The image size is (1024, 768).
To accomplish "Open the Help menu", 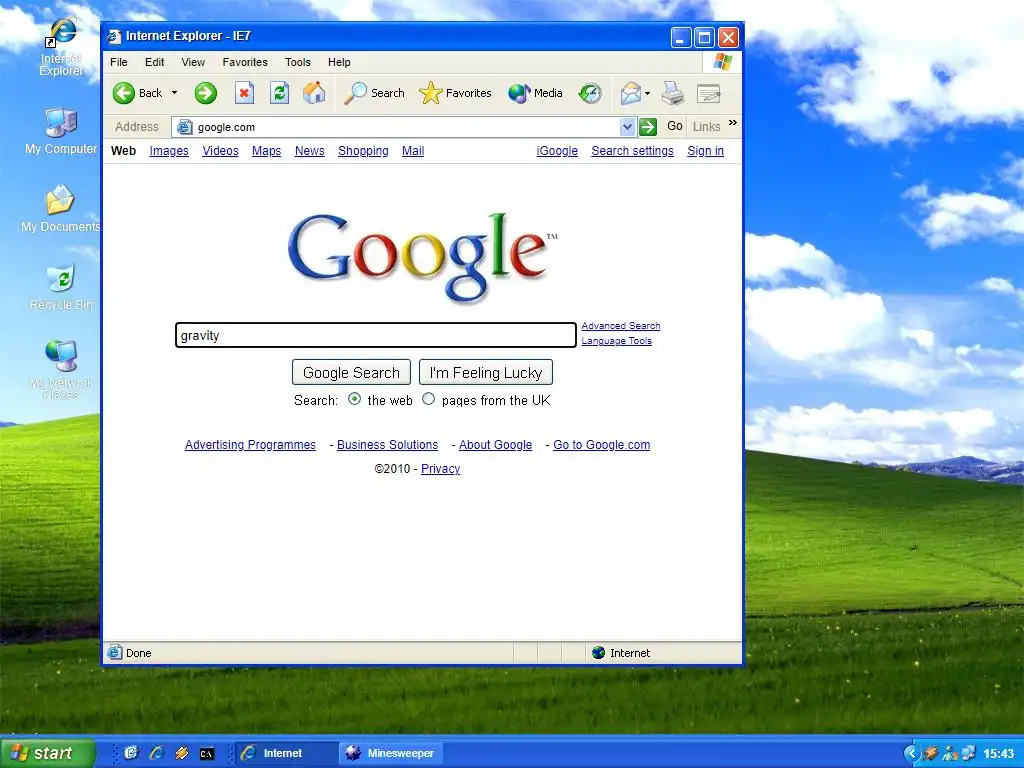I will [340, 62].
